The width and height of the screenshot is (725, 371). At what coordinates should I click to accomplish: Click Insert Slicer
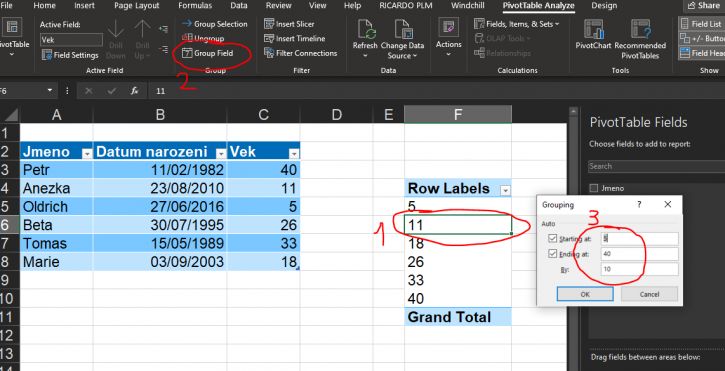pyautogui.click(x=289, y=24)
